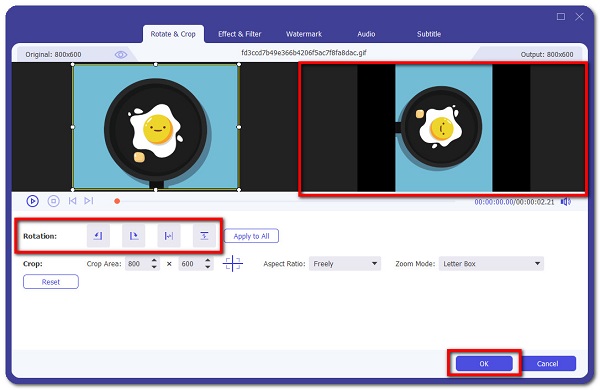Open the Zoom Mode Letter Box dropdown

click(491, 264)
